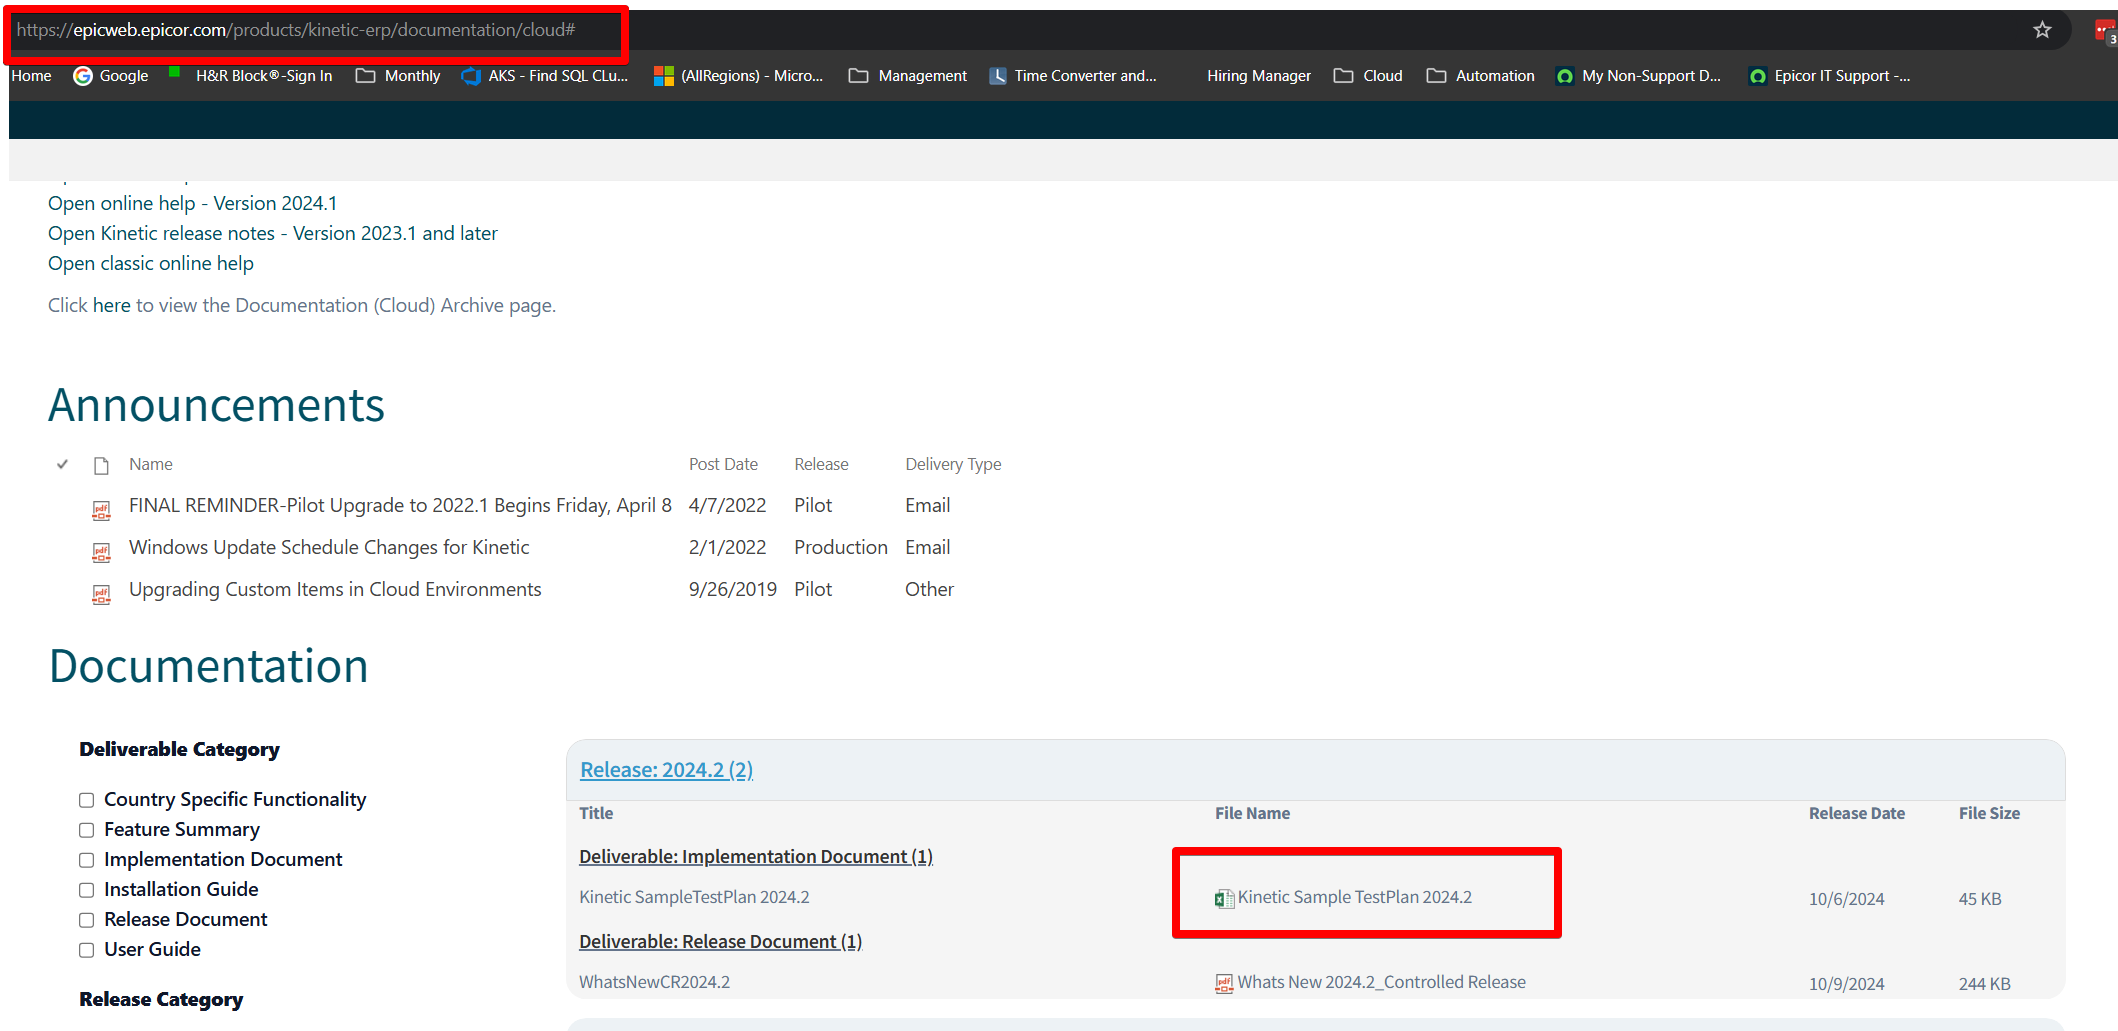Click the 244 KB file size cell
This screenshot has height=1031, width=2118.
(x=1984, y=984)
